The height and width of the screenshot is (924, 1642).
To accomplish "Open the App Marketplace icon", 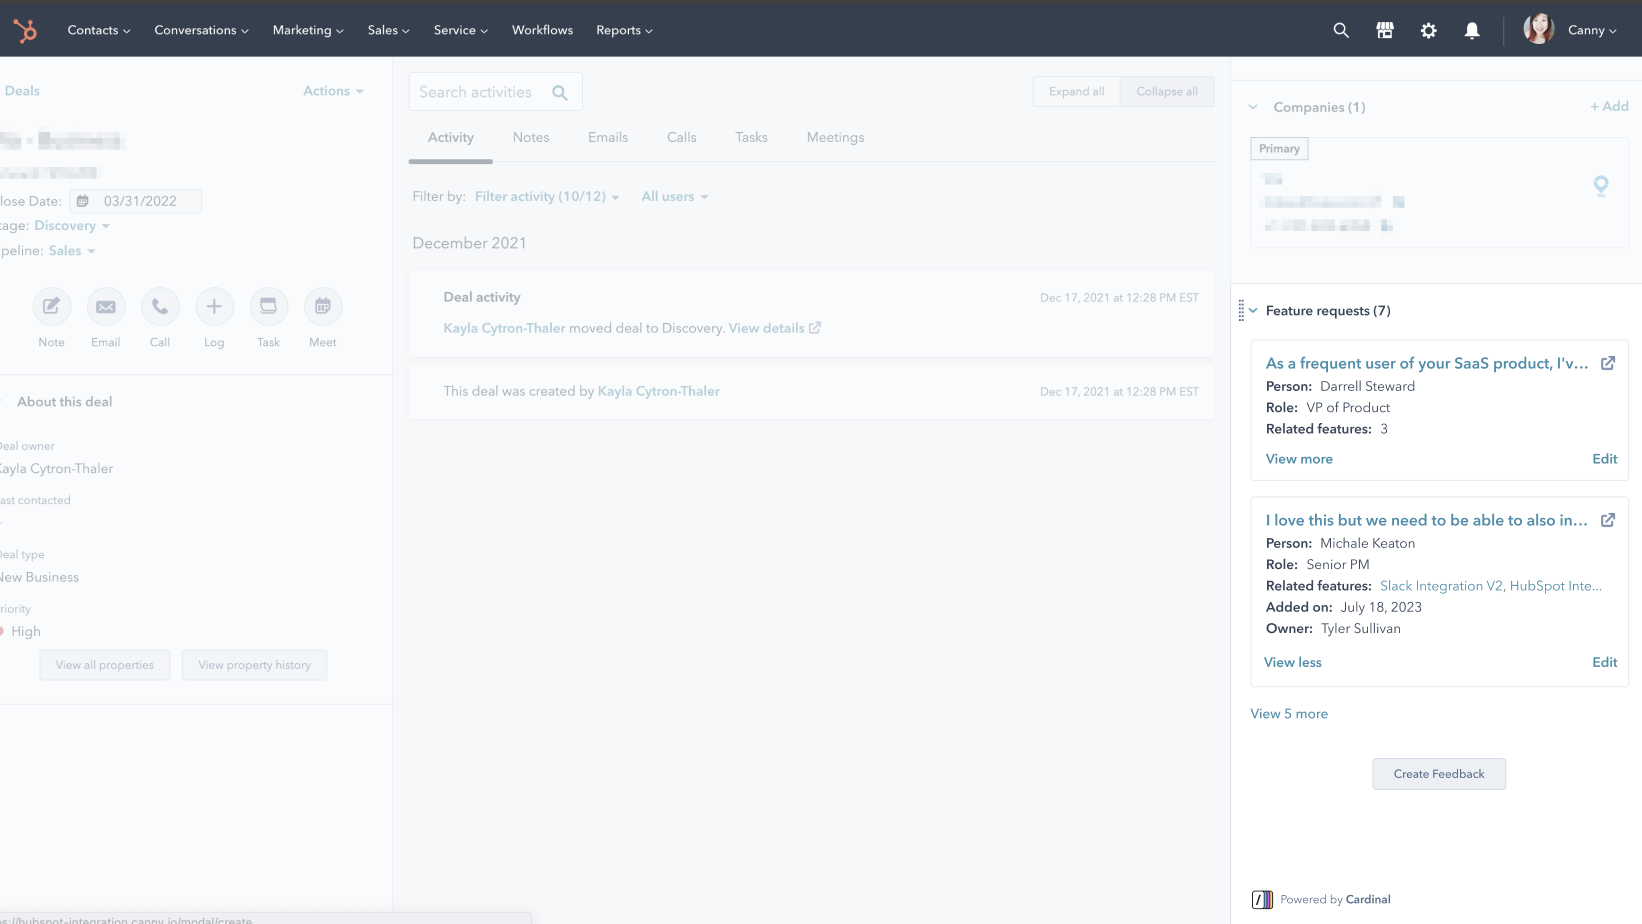I will [1384, 30].
